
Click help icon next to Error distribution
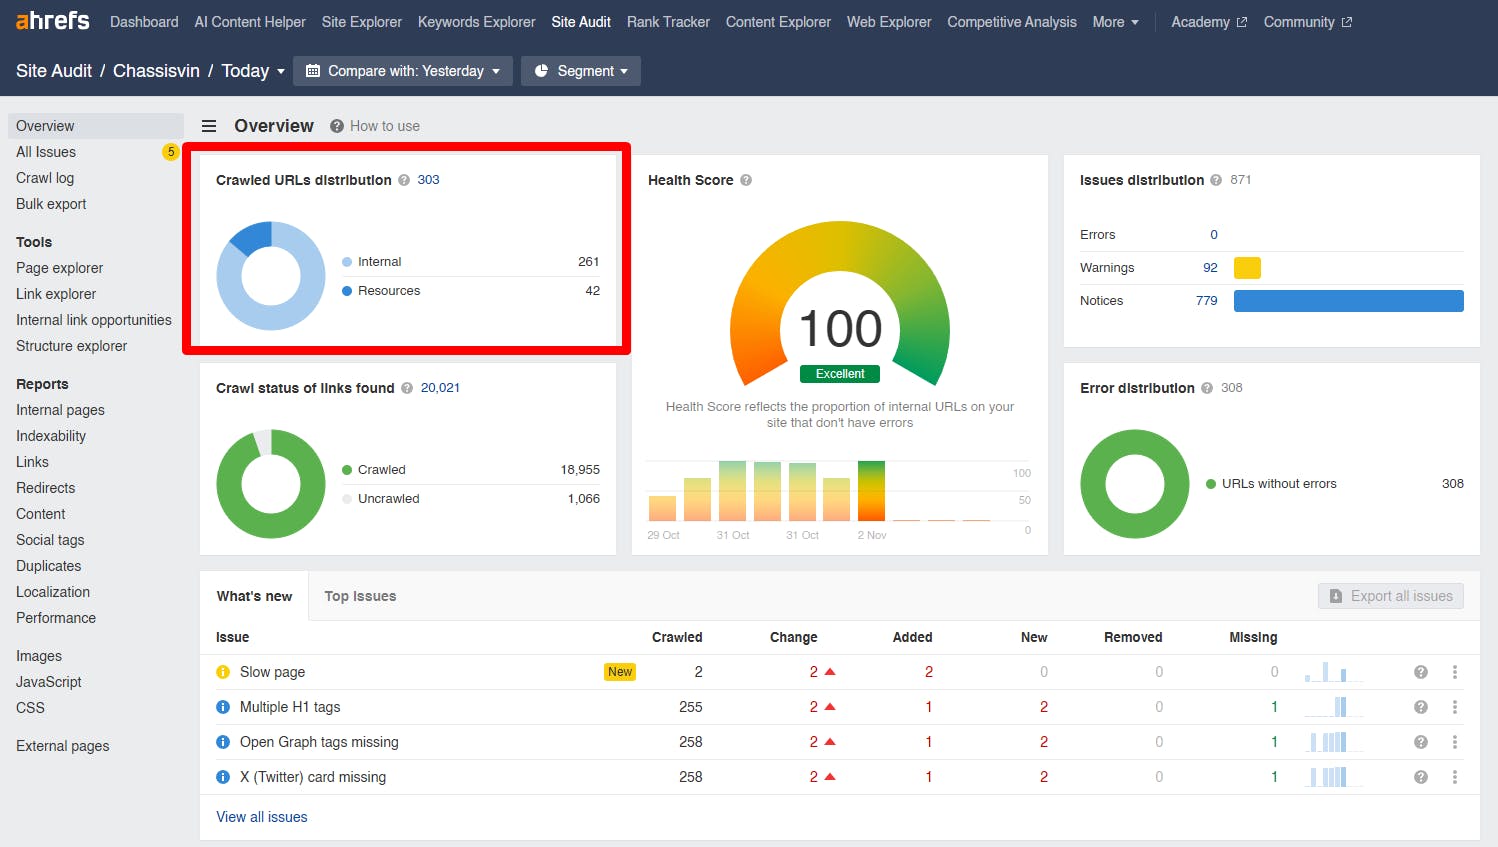pos(1207,388)
